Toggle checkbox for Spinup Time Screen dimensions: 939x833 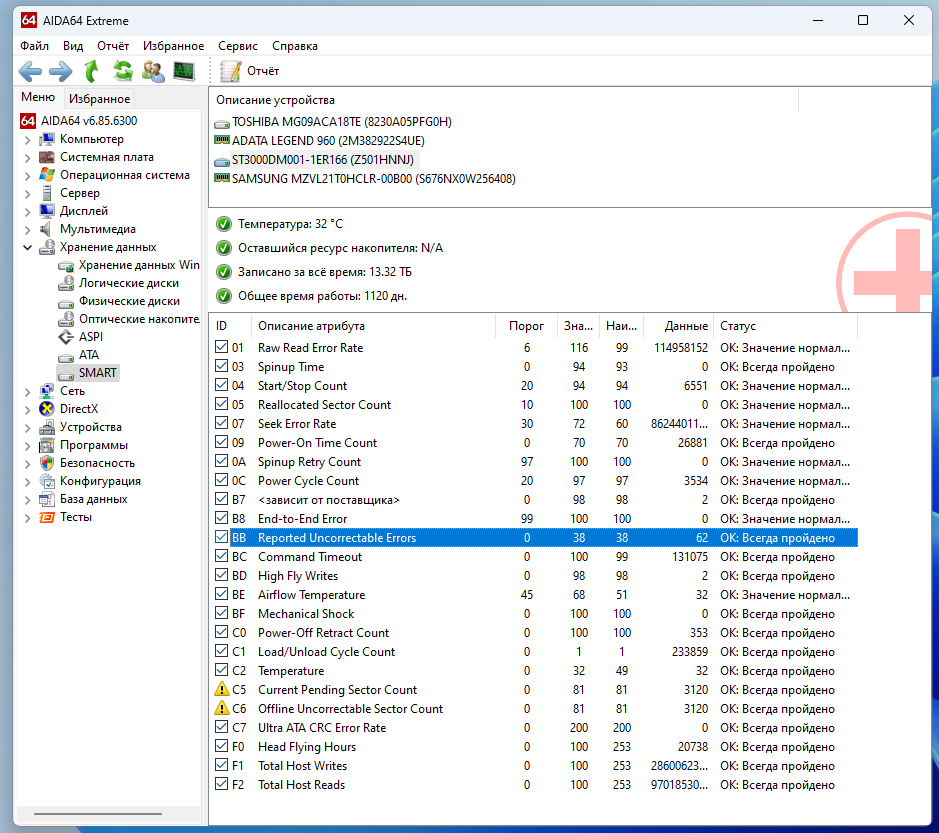tap(222, 366)
